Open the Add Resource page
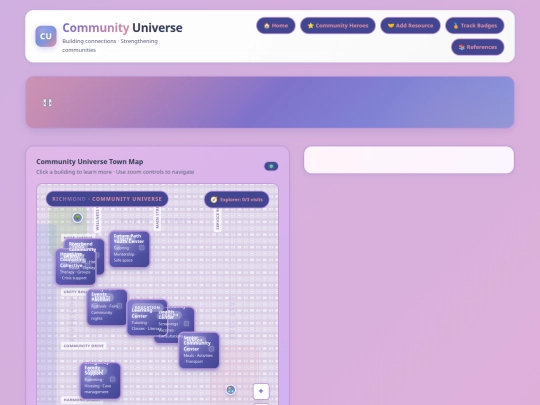 pos(410,25)
